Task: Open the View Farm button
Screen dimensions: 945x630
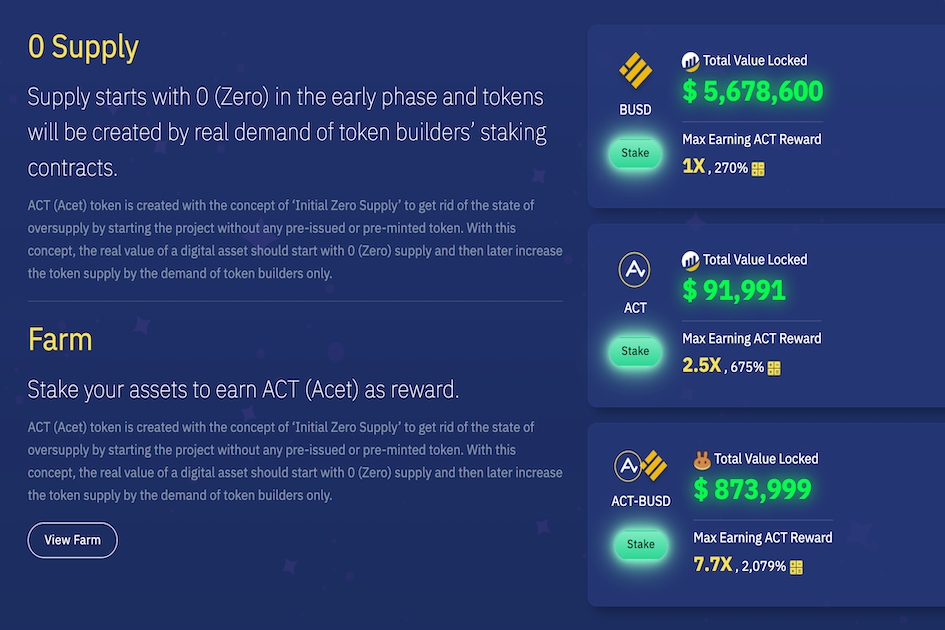Action: tap(72, 540)
